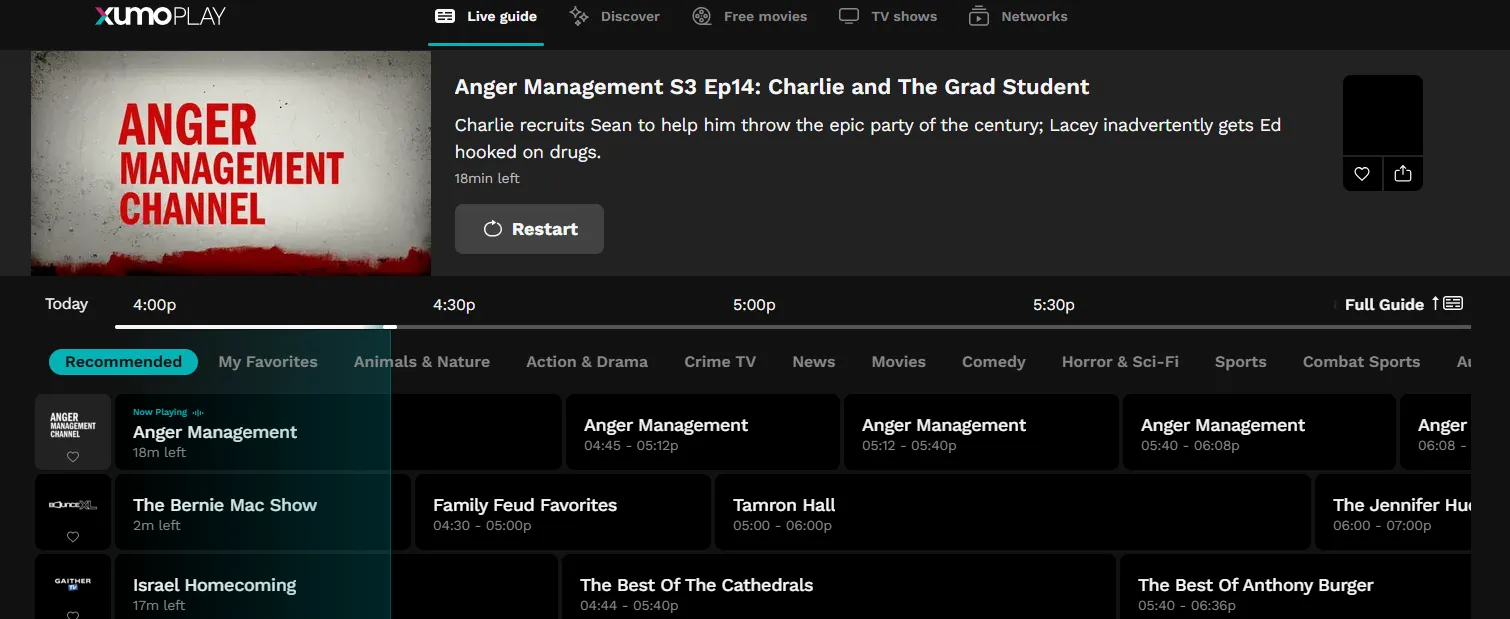Image resolution: width=1510 pixels, height=619 pixels.
Task: Open the Anger Management Channel thumbnail
Action: click(230, 163)
